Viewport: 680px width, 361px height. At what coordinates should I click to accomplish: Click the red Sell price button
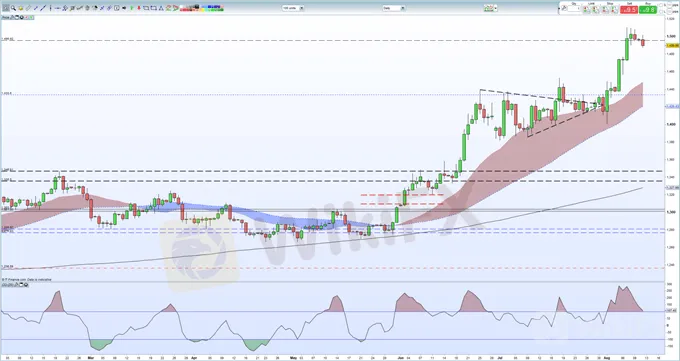click(629, 10)
